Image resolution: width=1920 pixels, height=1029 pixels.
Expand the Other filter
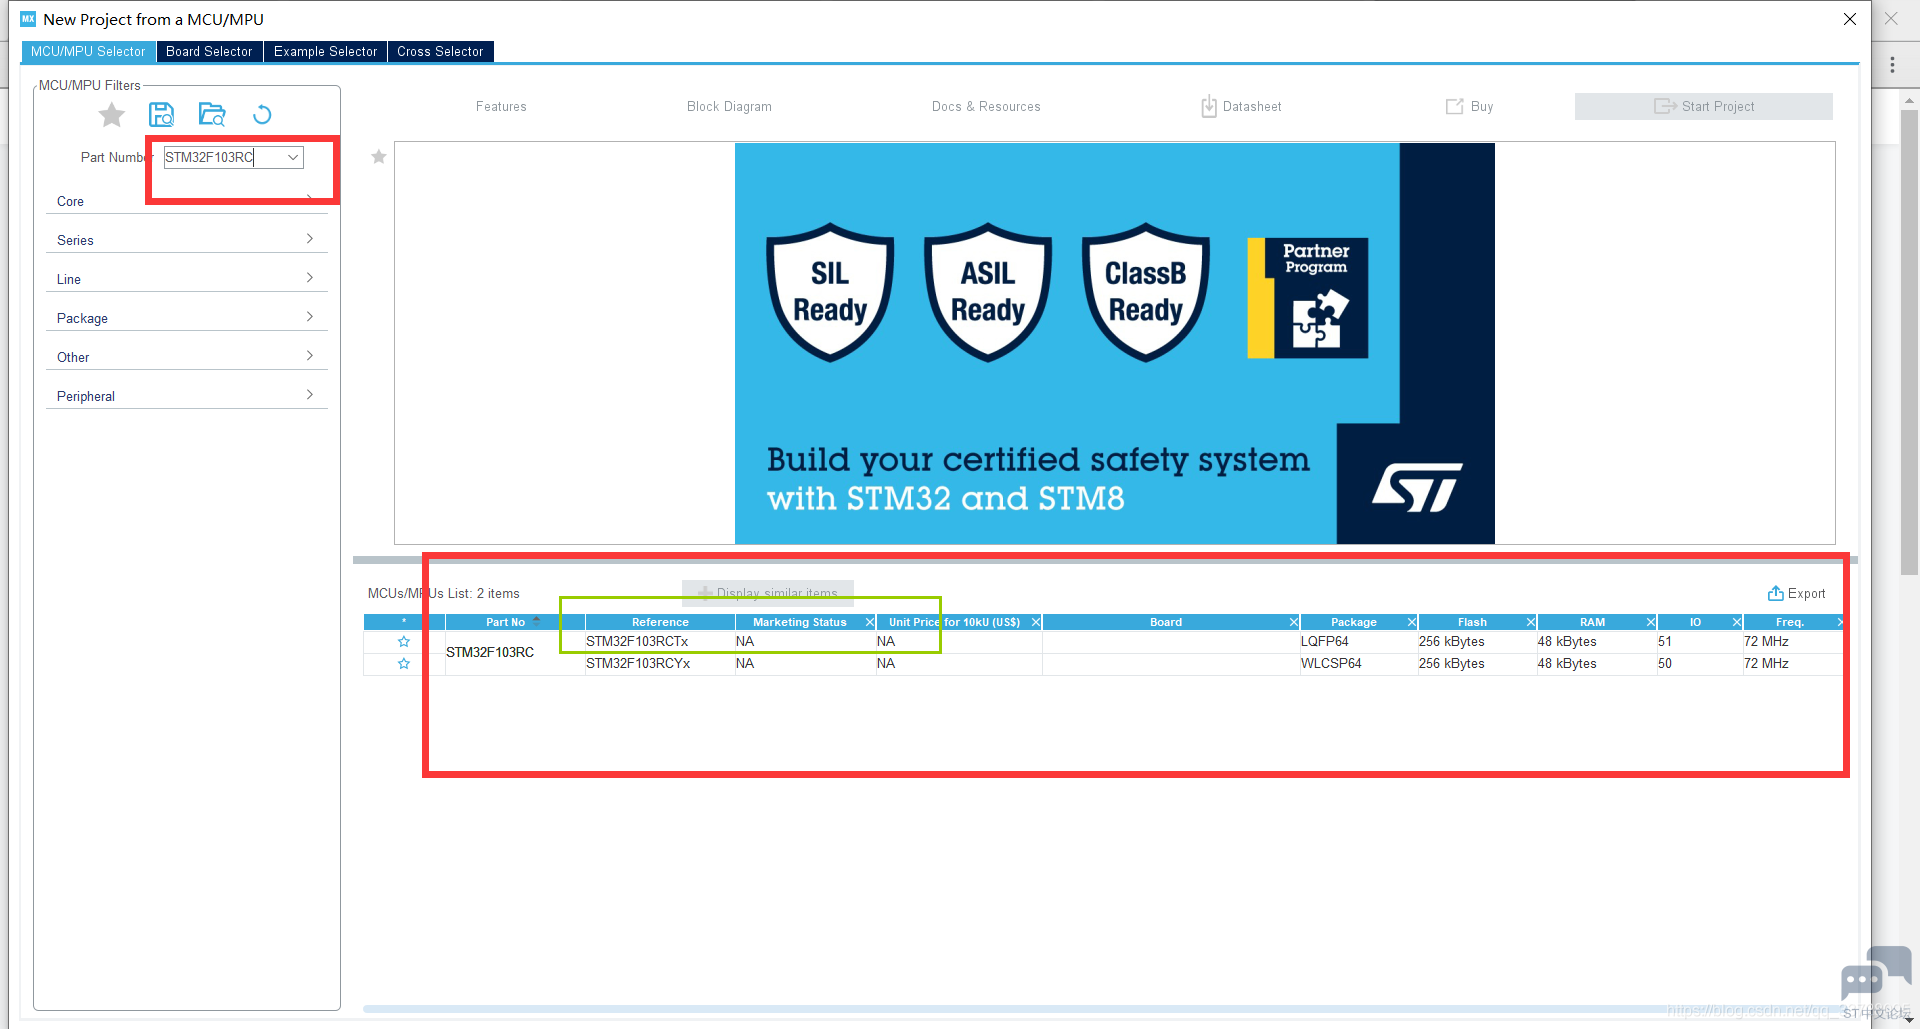(186, 357)
